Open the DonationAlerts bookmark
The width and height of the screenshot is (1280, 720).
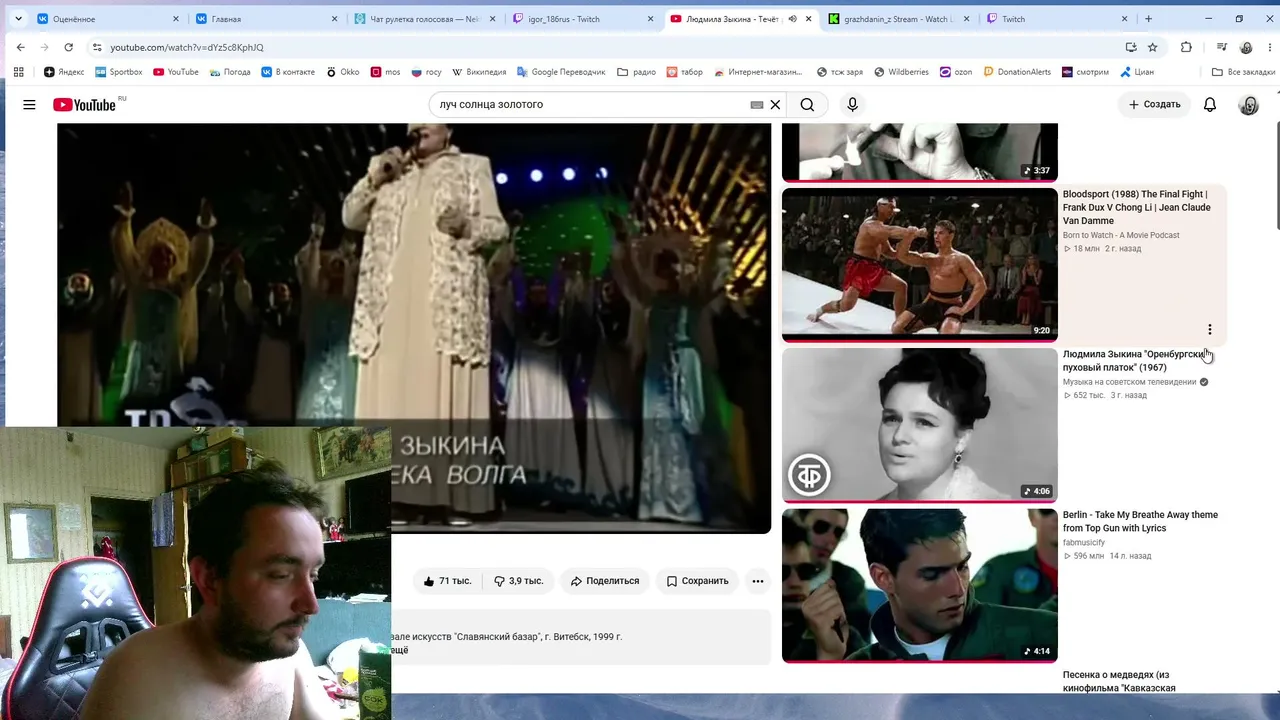coord(1017,72)
